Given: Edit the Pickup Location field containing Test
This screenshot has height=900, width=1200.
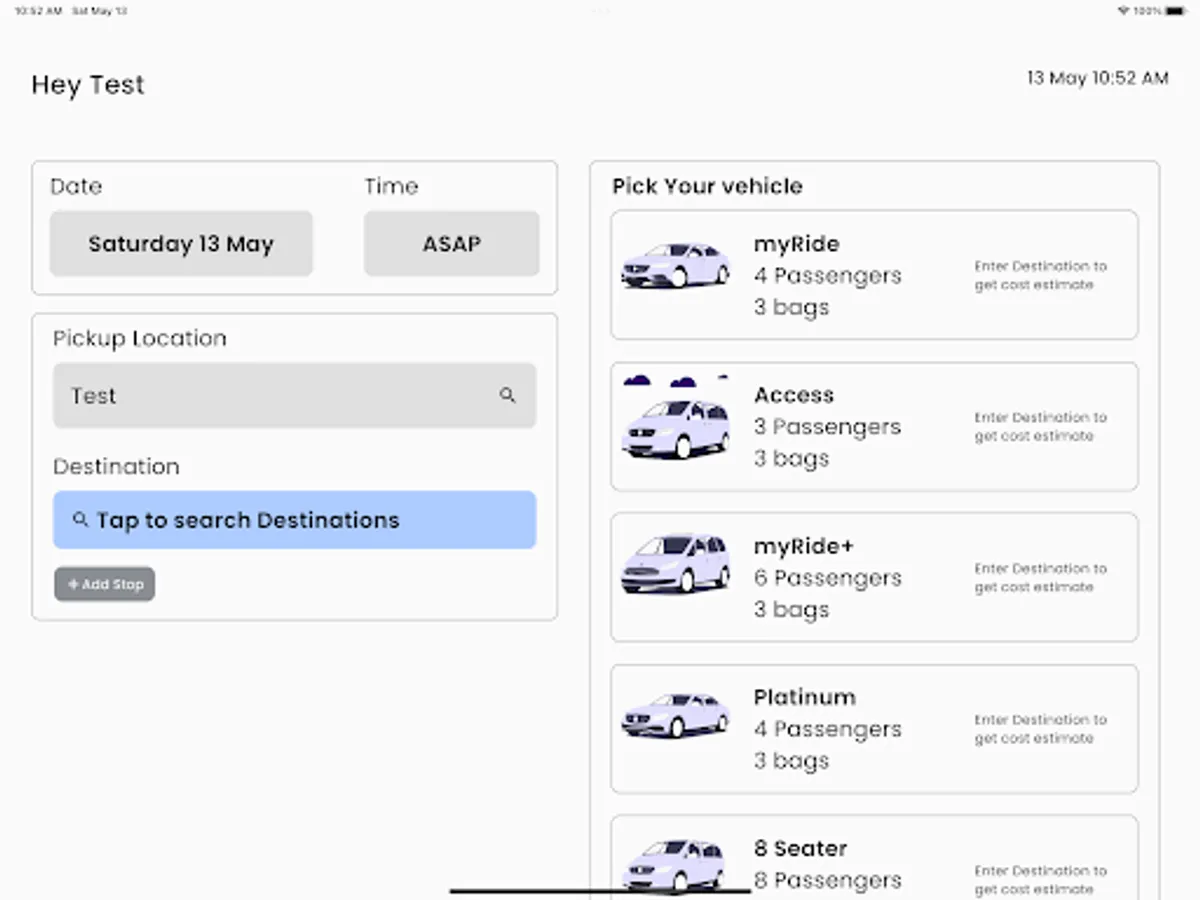Looking at the screenshot, I should (280, 395).
